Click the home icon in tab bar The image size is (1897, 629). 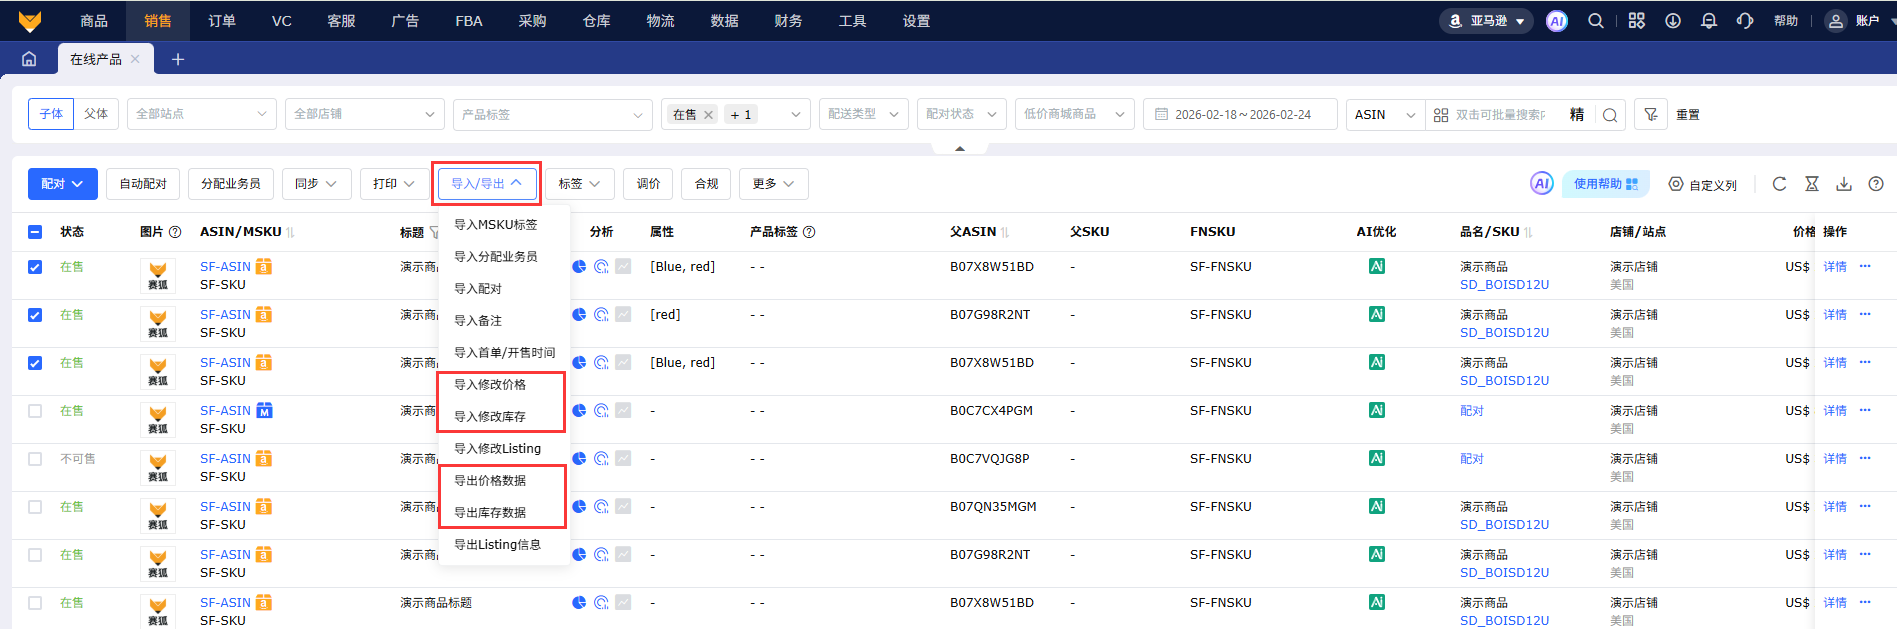tap(29, 59)
